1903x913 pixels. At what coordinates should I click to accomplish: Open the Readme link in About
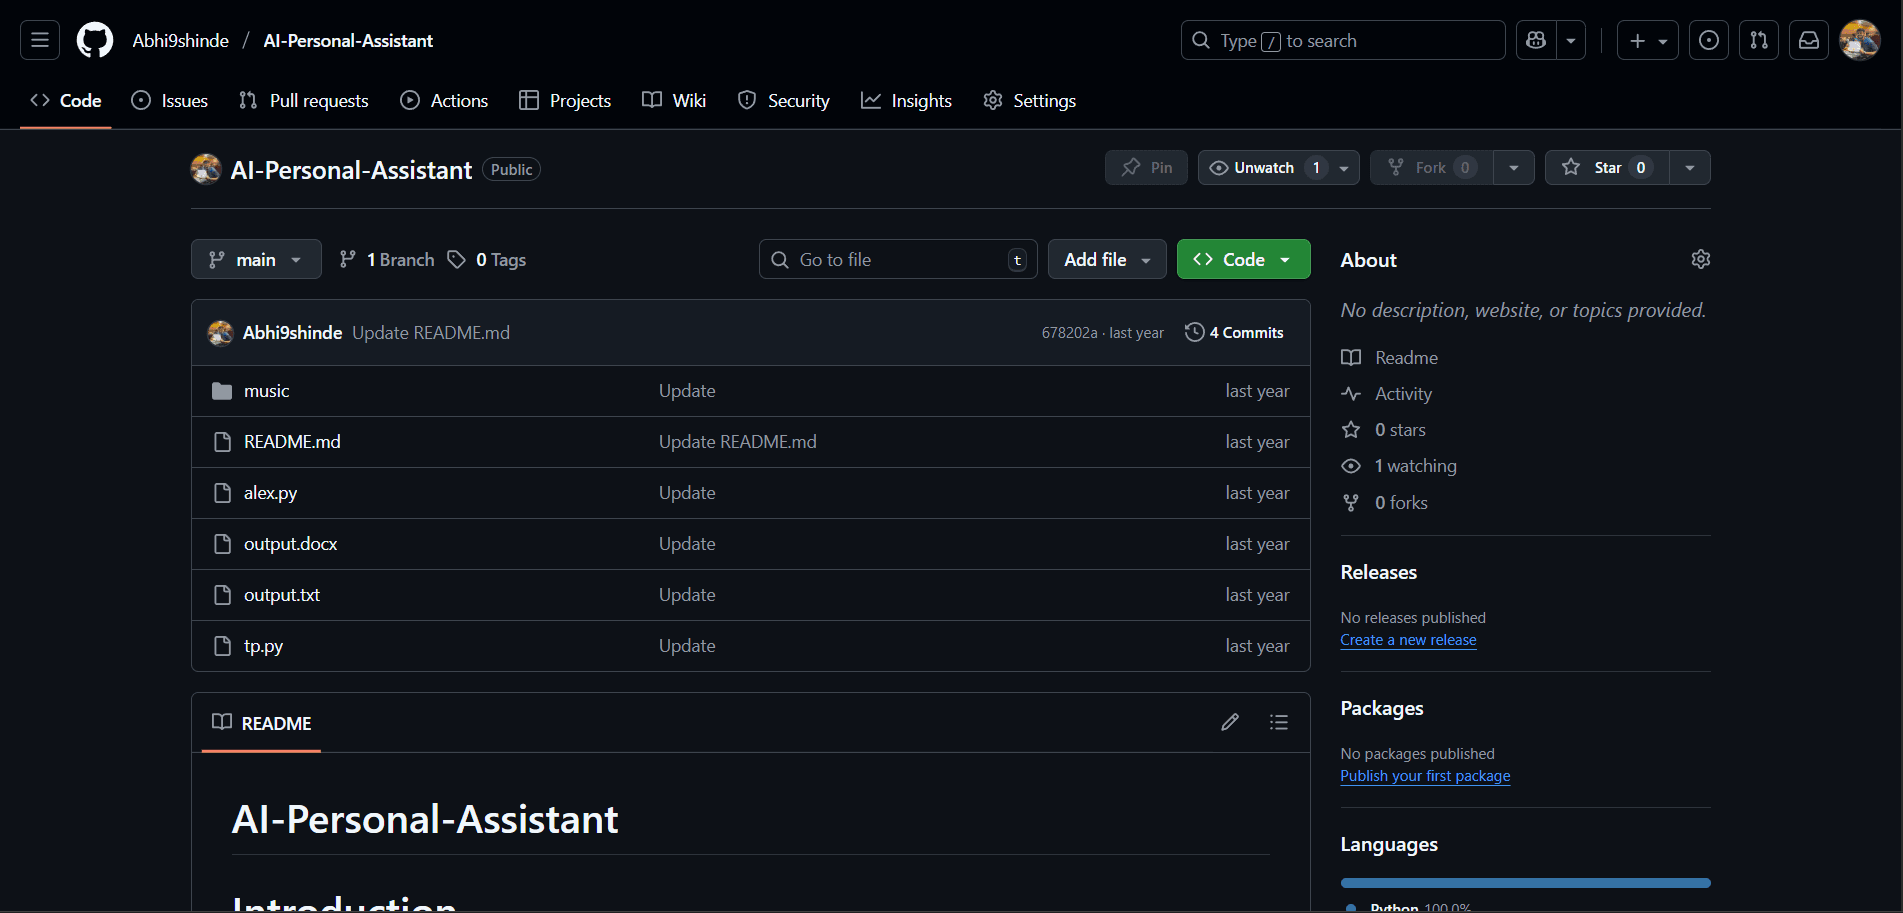(1390, 358)
